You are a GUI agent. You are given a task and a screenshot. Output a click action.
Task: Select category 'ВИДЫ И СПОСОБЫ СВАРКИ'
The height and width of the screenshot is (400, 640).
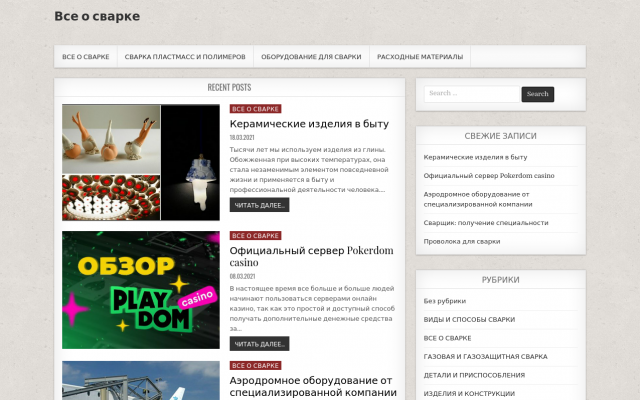point(469,320)
